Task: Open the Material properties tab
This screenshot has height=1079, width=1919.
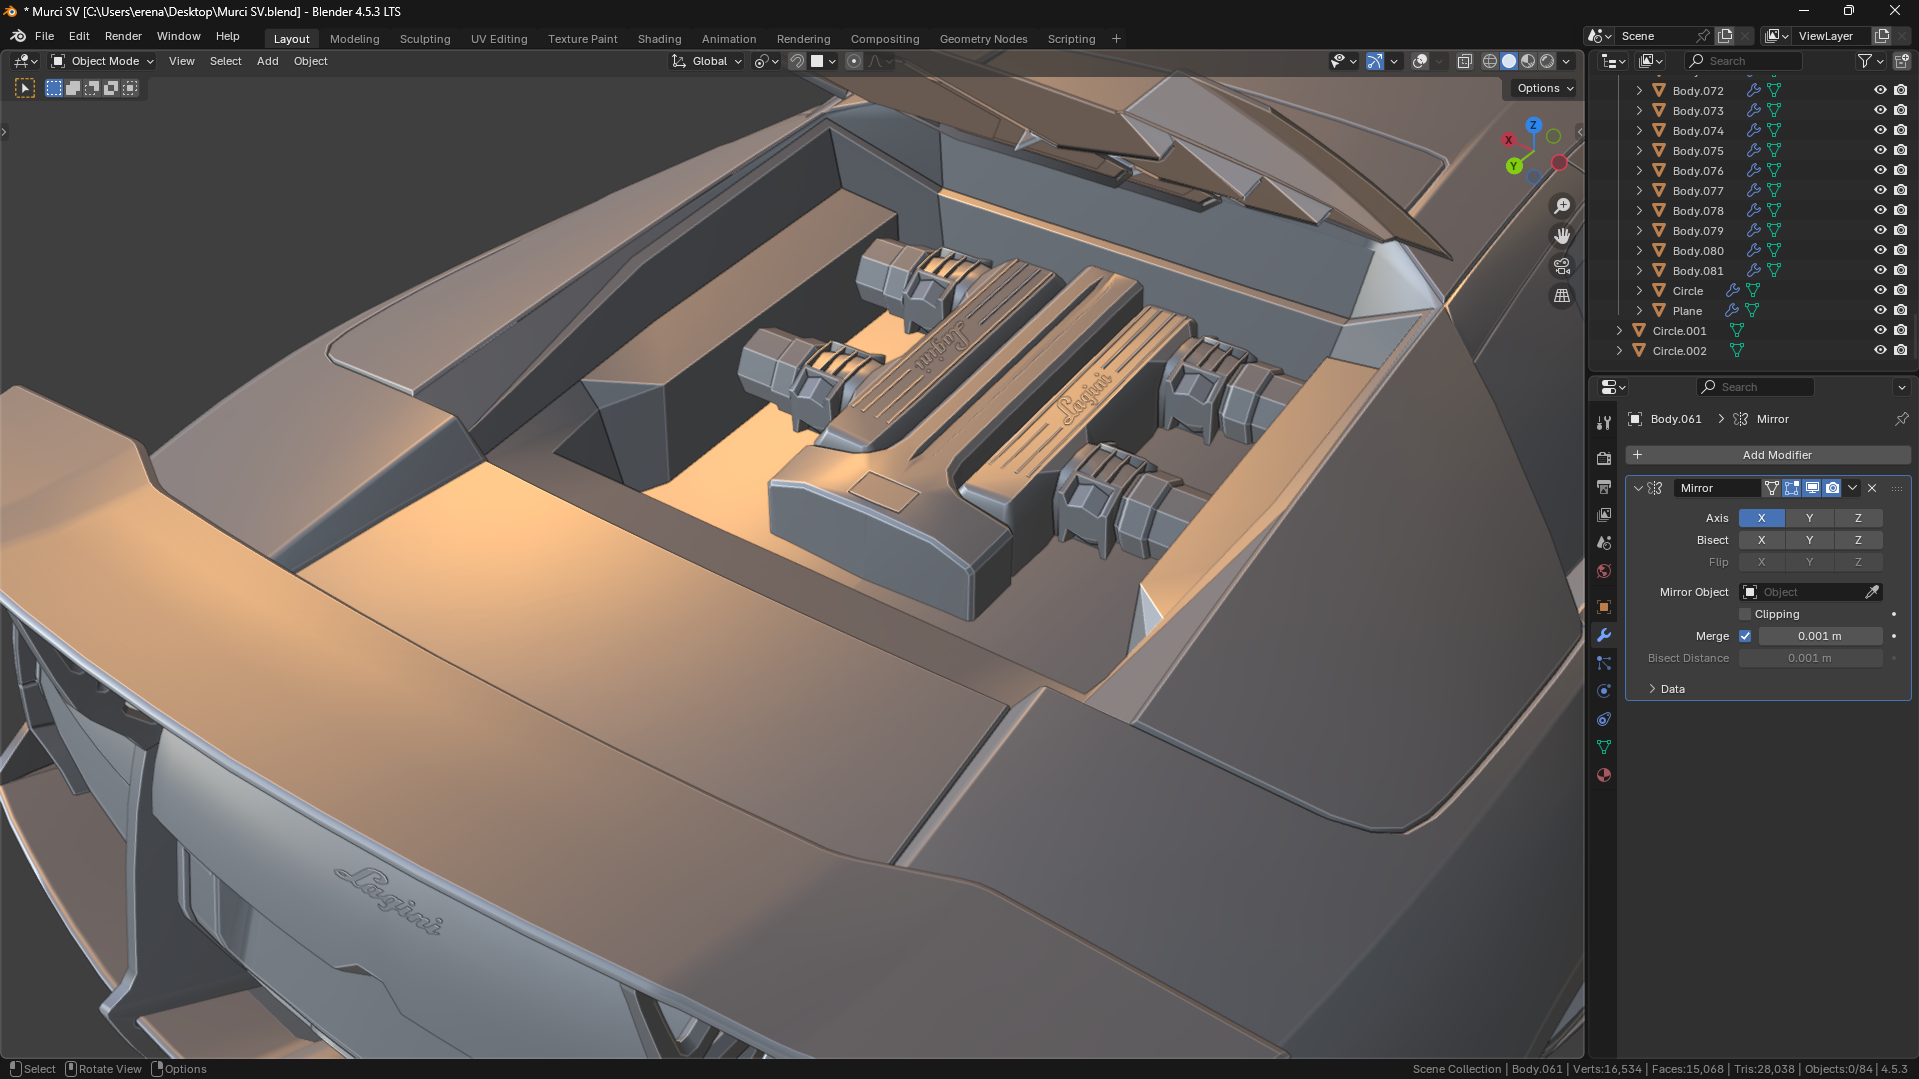Action: tap(1604, 775)
